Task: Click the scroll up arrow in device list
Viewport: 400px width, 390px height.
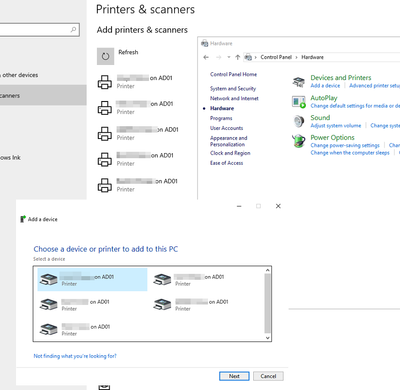Action: pos(267,270)
